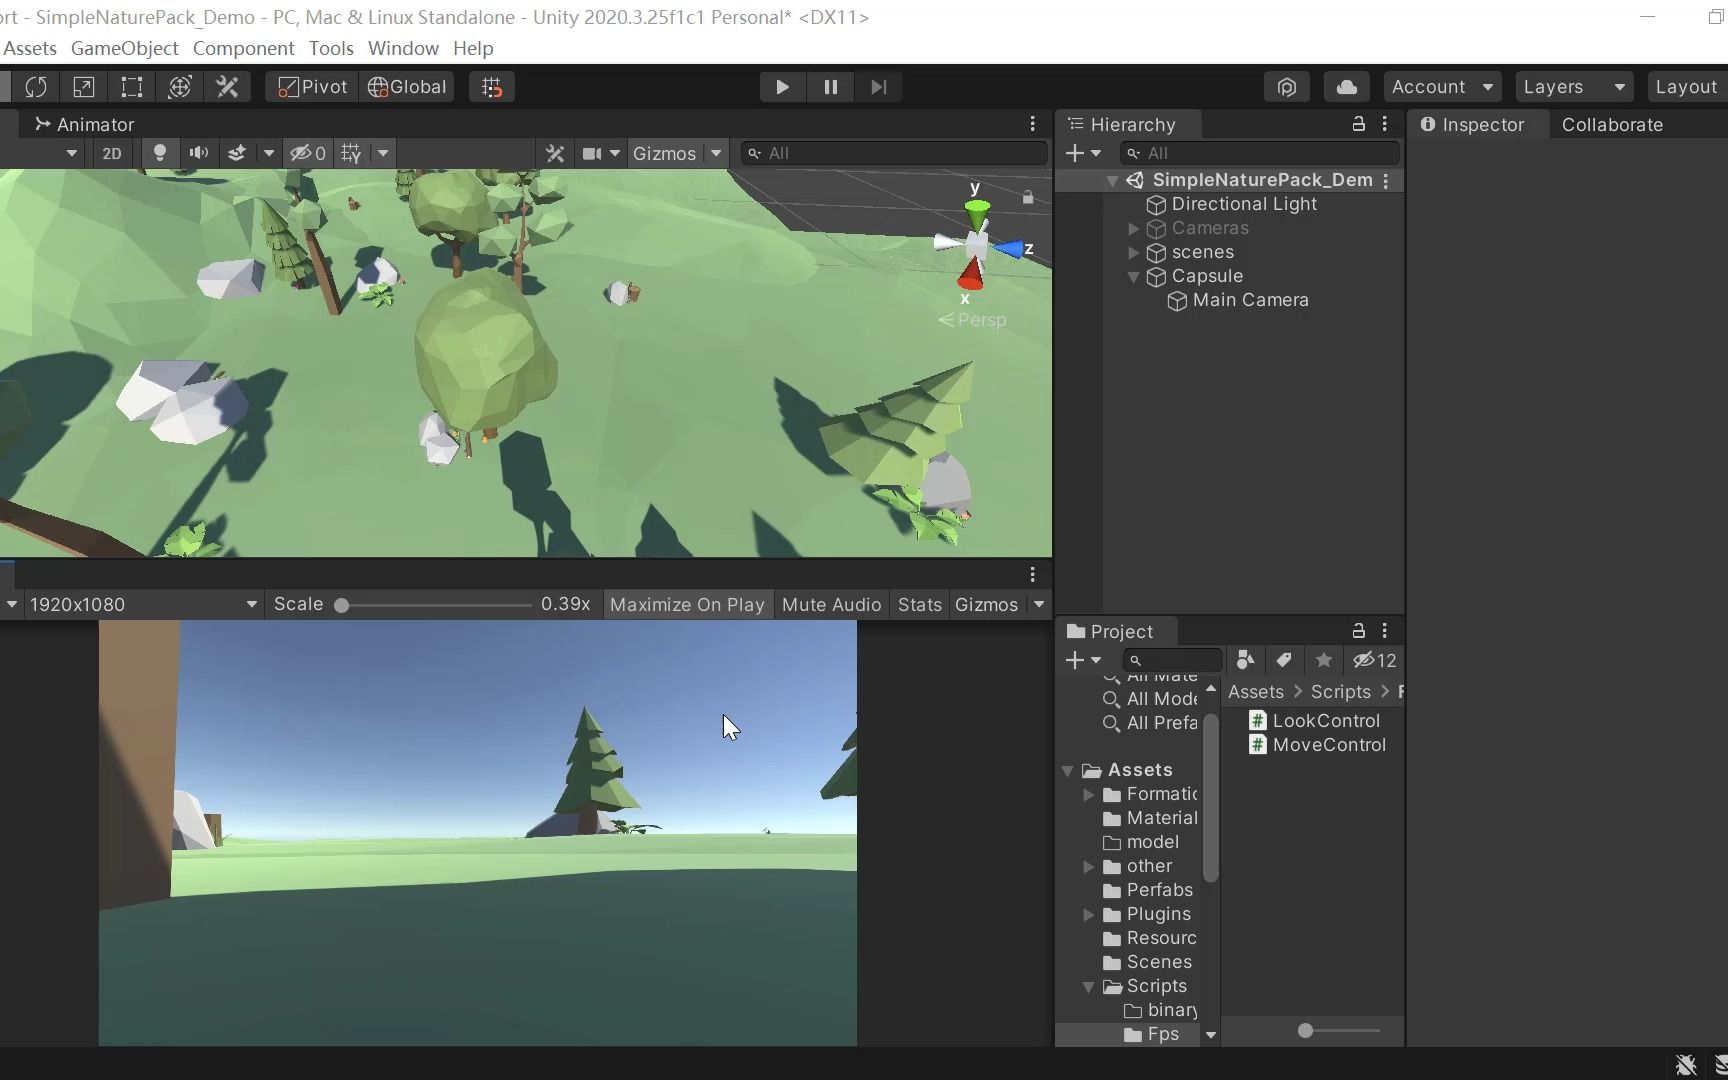Screen dimensions: 1728x1080
Task: Adjust the Game view scale slider
Action: pos(343,605)
